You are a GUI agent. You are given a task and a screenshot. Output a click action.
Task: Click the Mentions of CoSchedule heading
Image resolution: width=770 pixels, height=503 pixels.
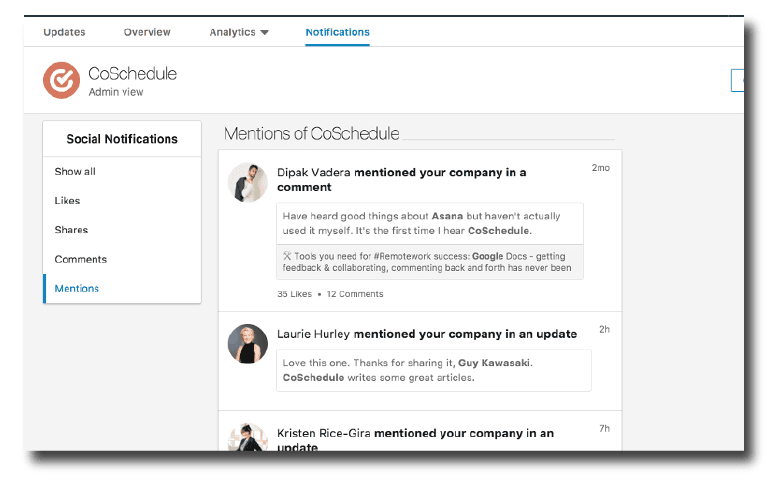(311, 134)
